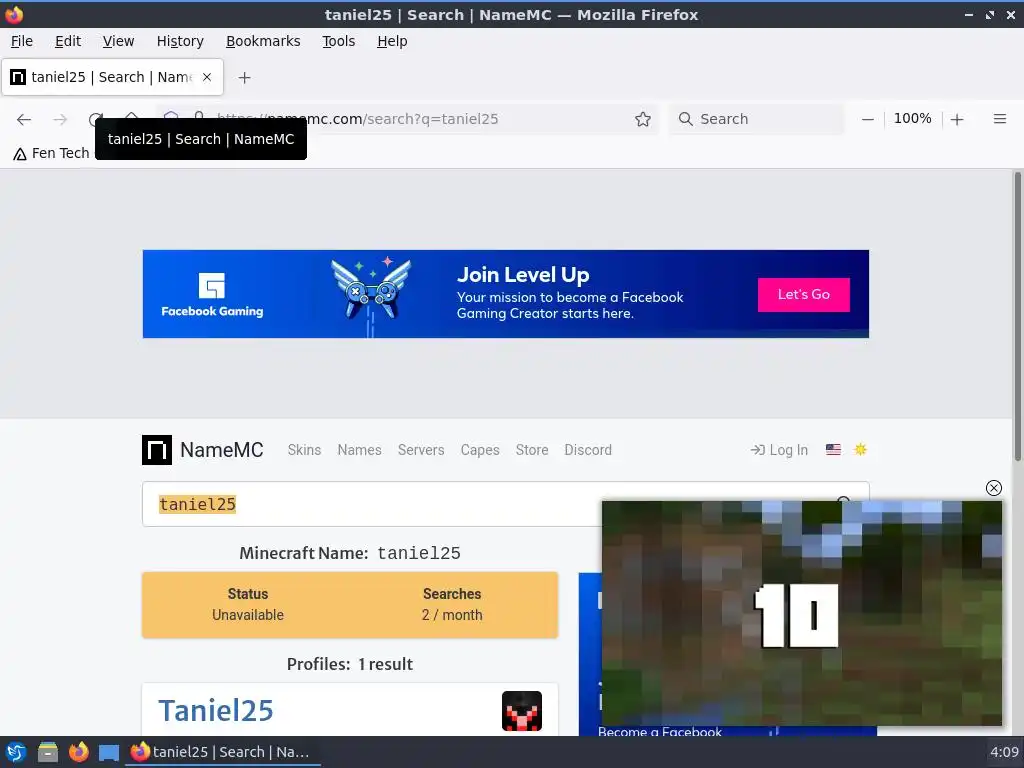This screenshot has height=768, width=1024.
Task: Open the US flag language selector
Action: pyautogui.click(x=833, y=449)
